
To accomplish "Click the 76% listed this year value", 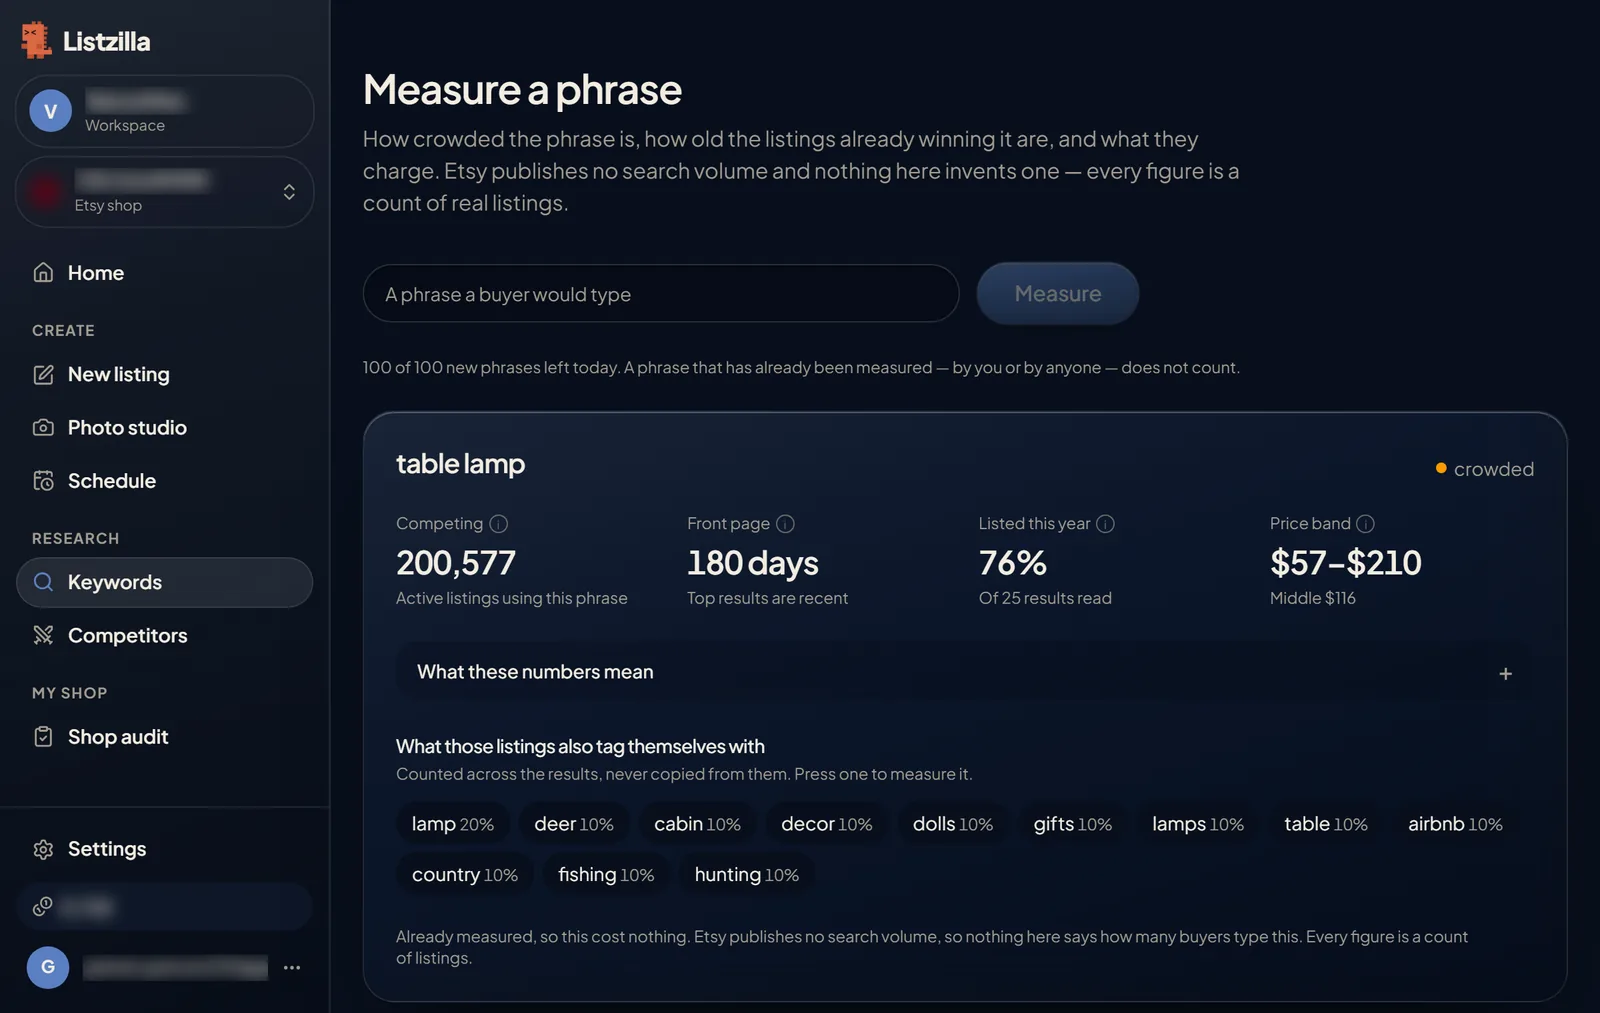I will 1013,563.
